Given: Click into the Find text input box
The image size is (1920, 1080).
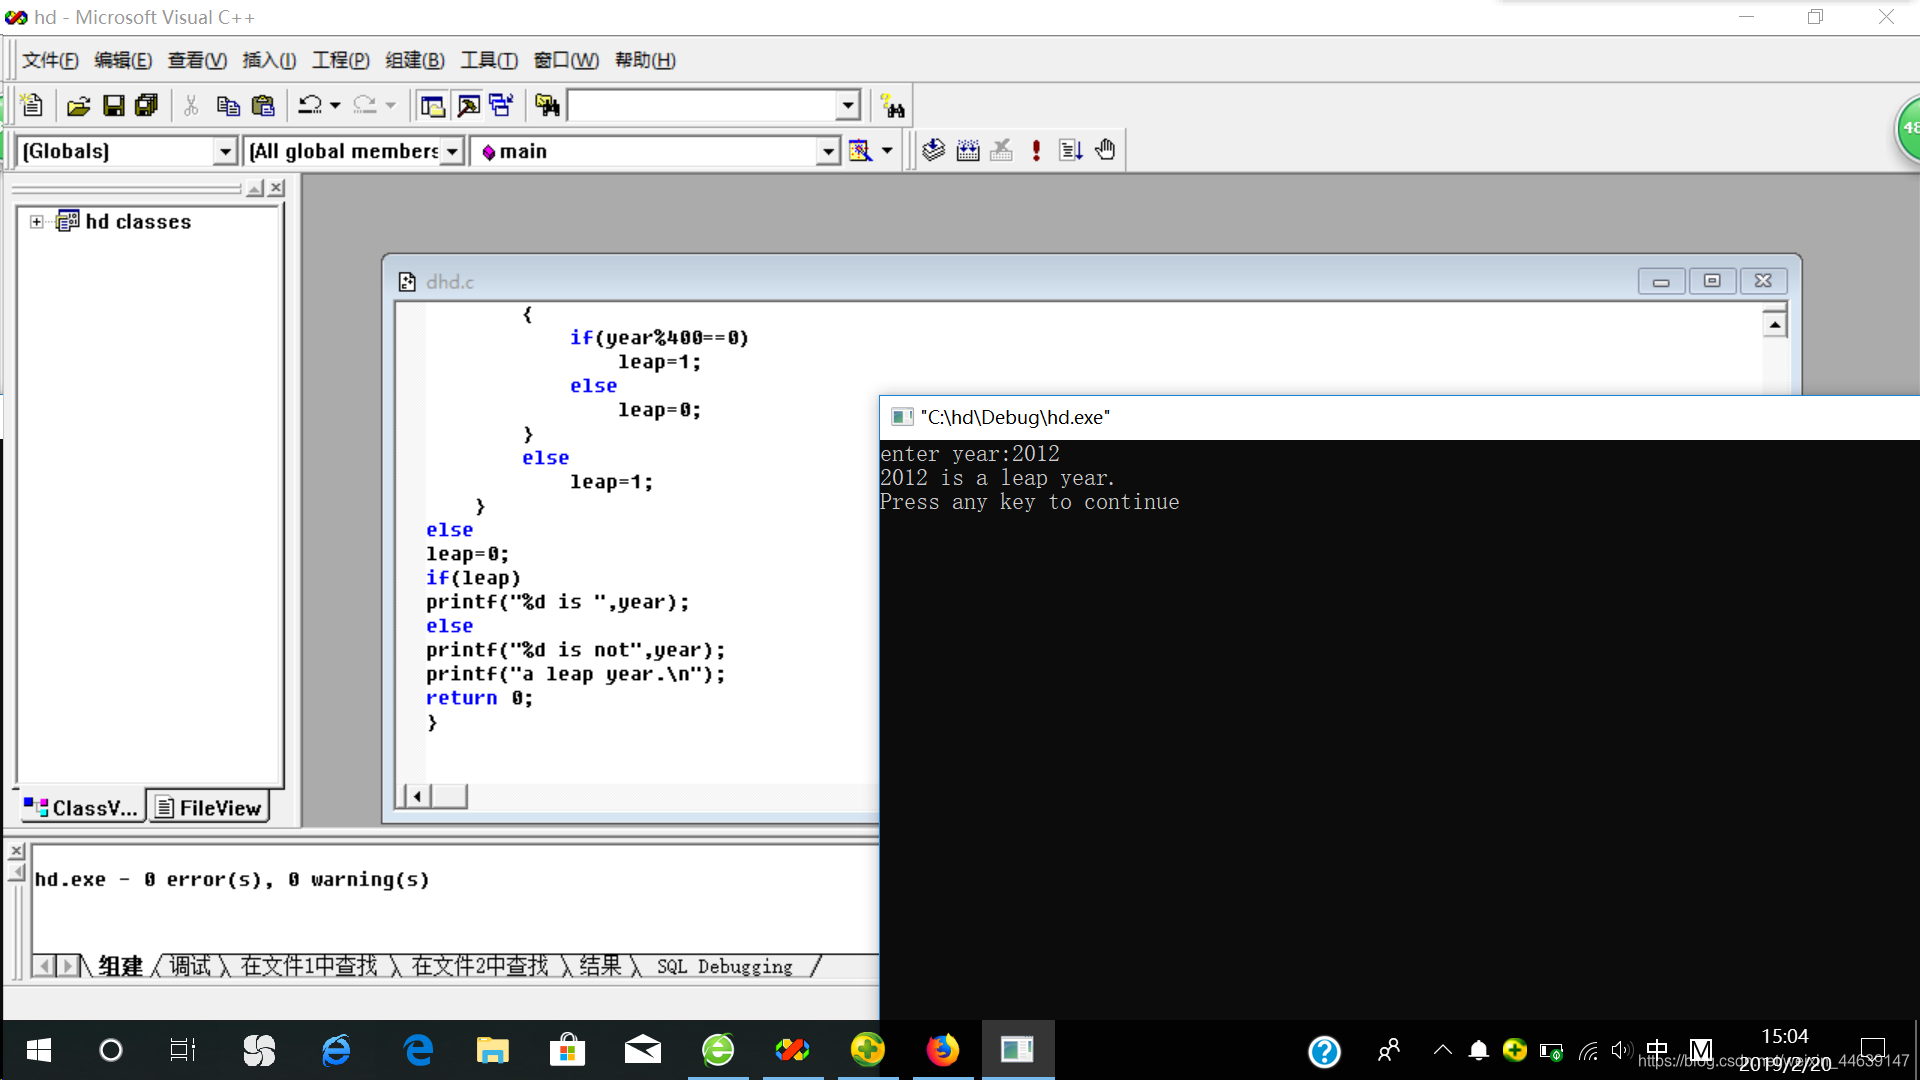Looking at the screenshot, I should (x=702, y=105).
